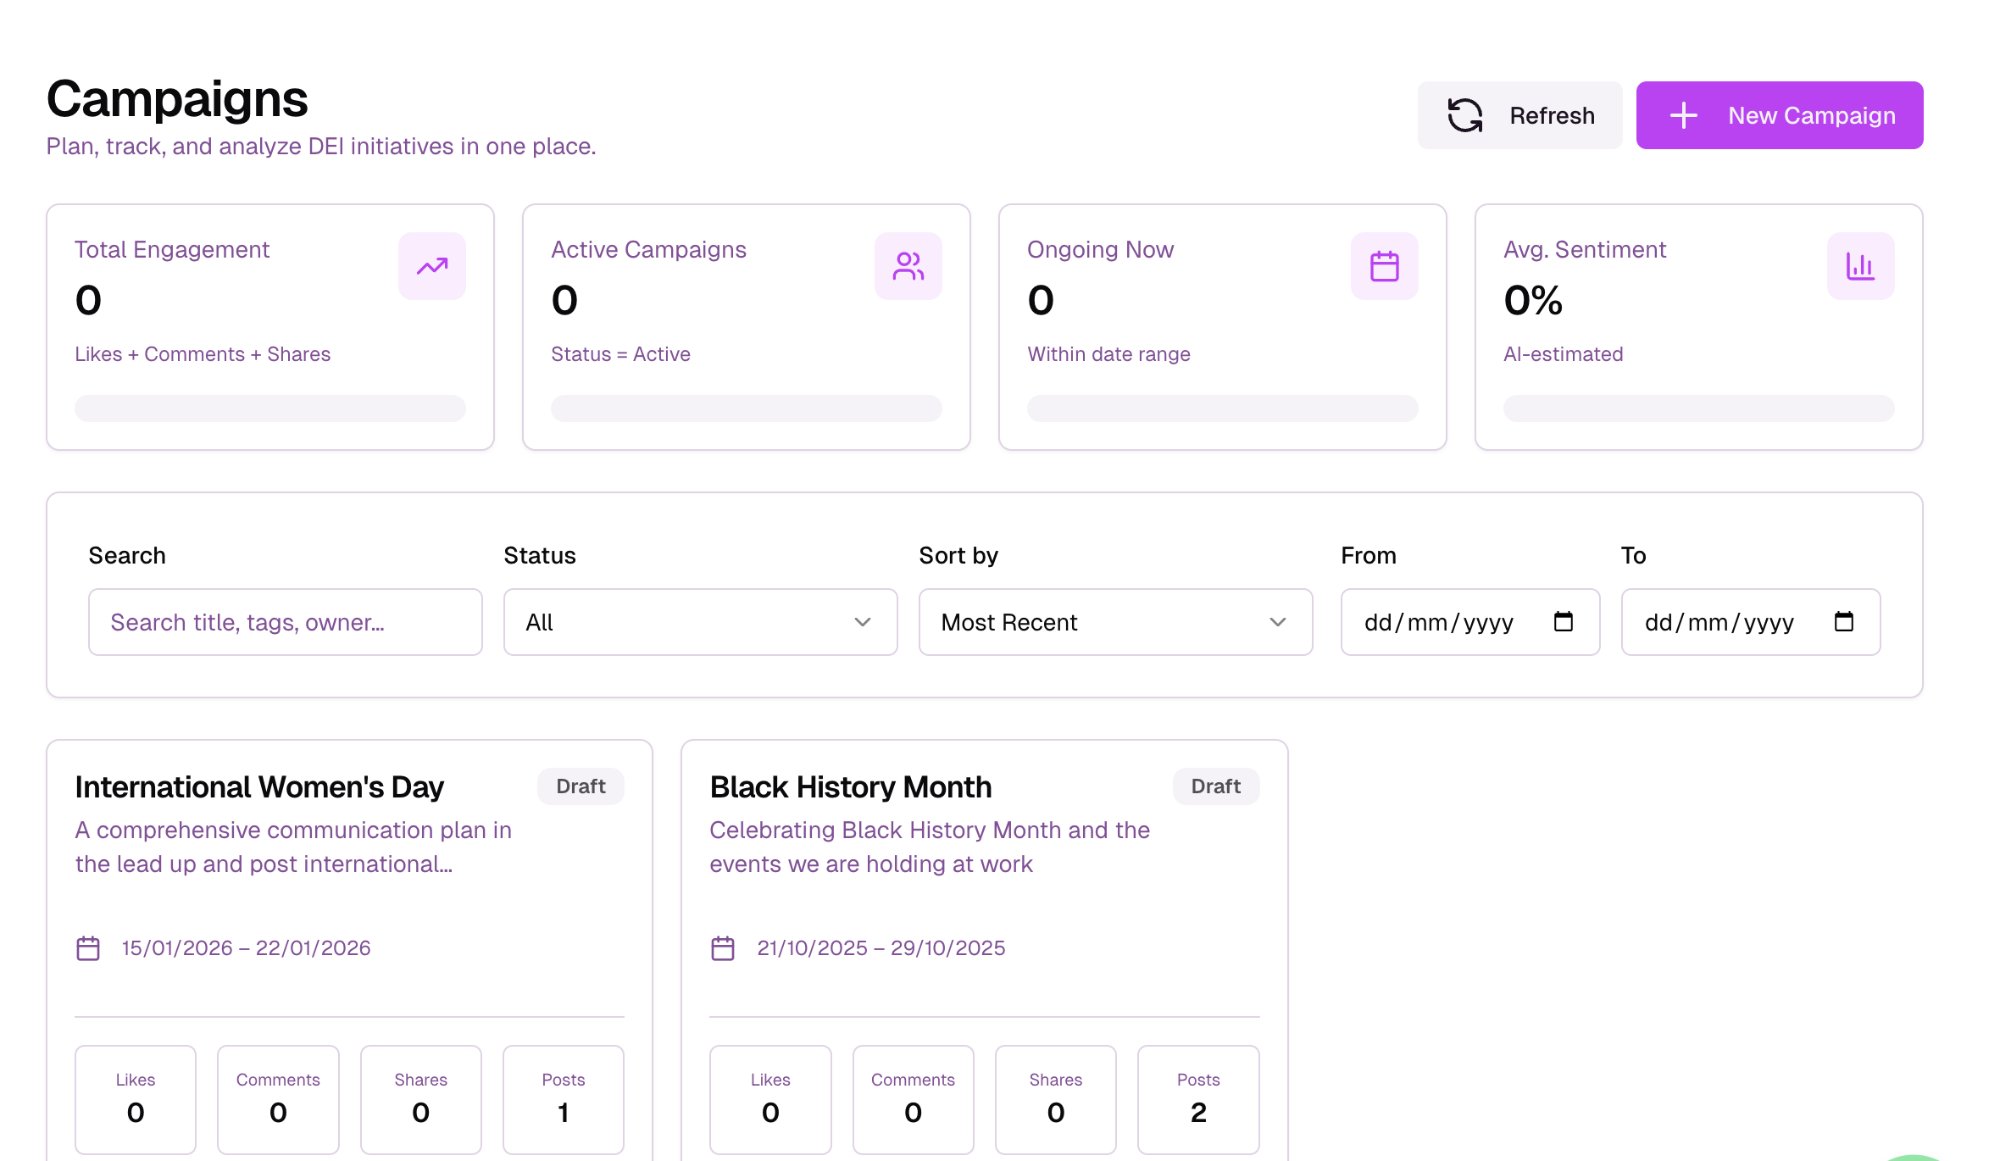Create a New Campaign
The image size is (2000, 1161).
(x=1779, y=116)
